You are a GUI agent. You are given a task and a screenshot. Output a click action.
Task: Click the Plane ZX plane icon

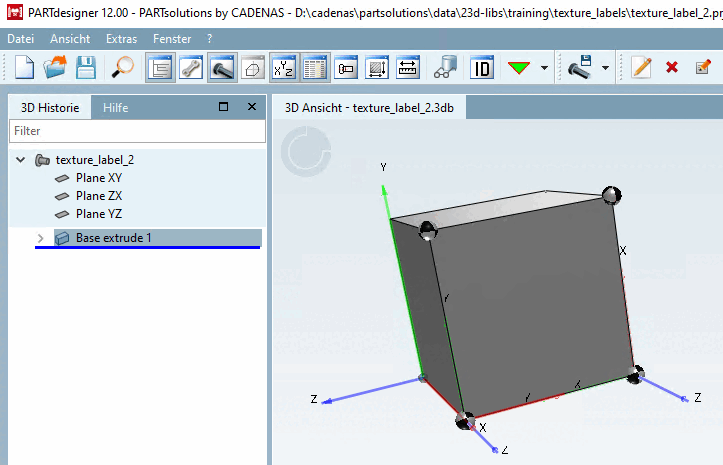[x=62, y=196]
